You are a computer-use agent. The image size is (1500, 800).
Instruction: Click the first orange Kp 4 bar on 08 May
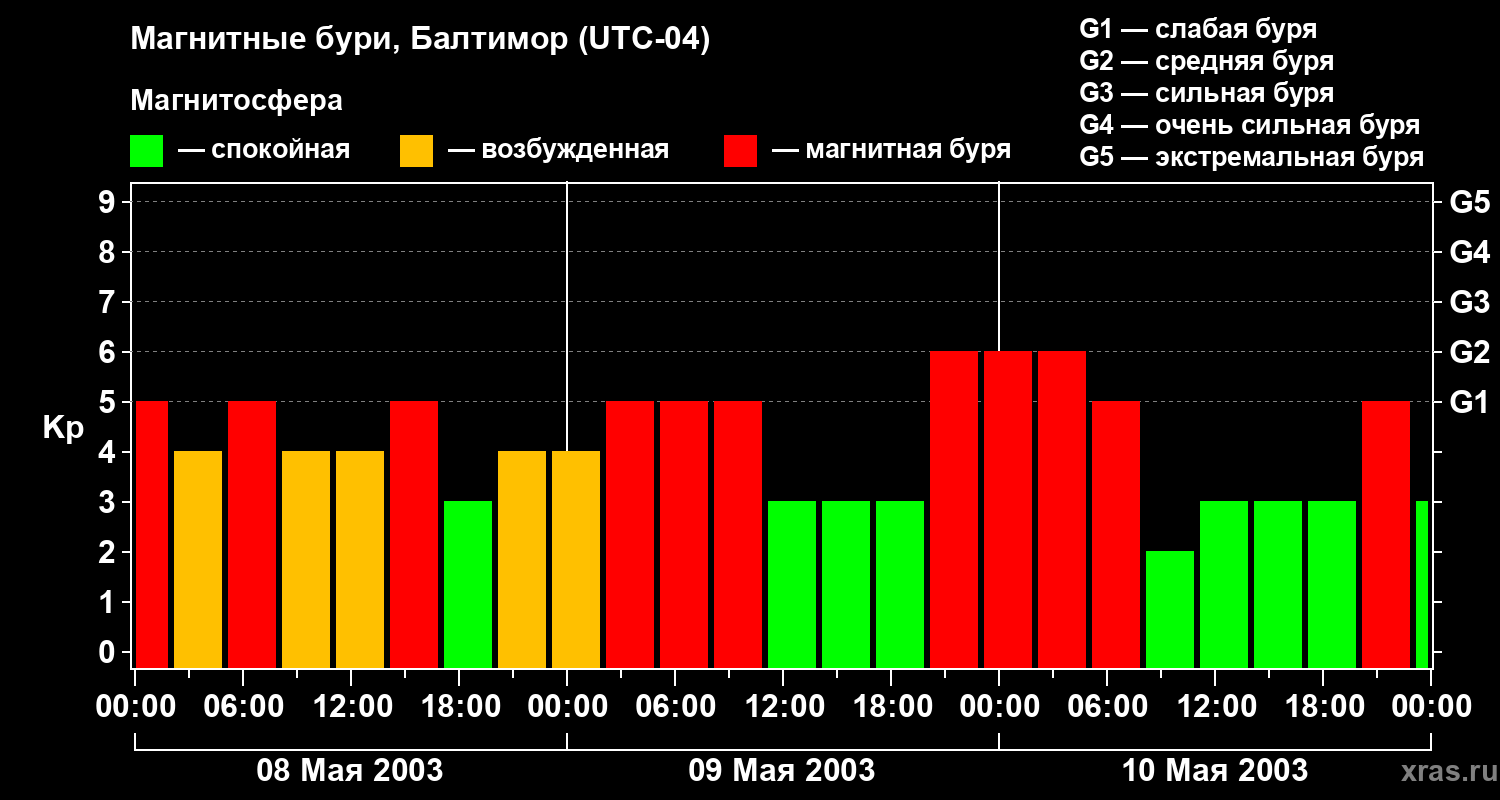[x=198, y=560]
